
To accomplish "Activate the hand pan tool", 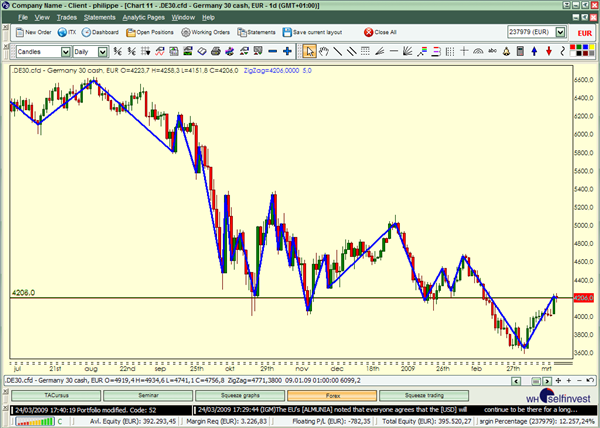I will (324, 51).
